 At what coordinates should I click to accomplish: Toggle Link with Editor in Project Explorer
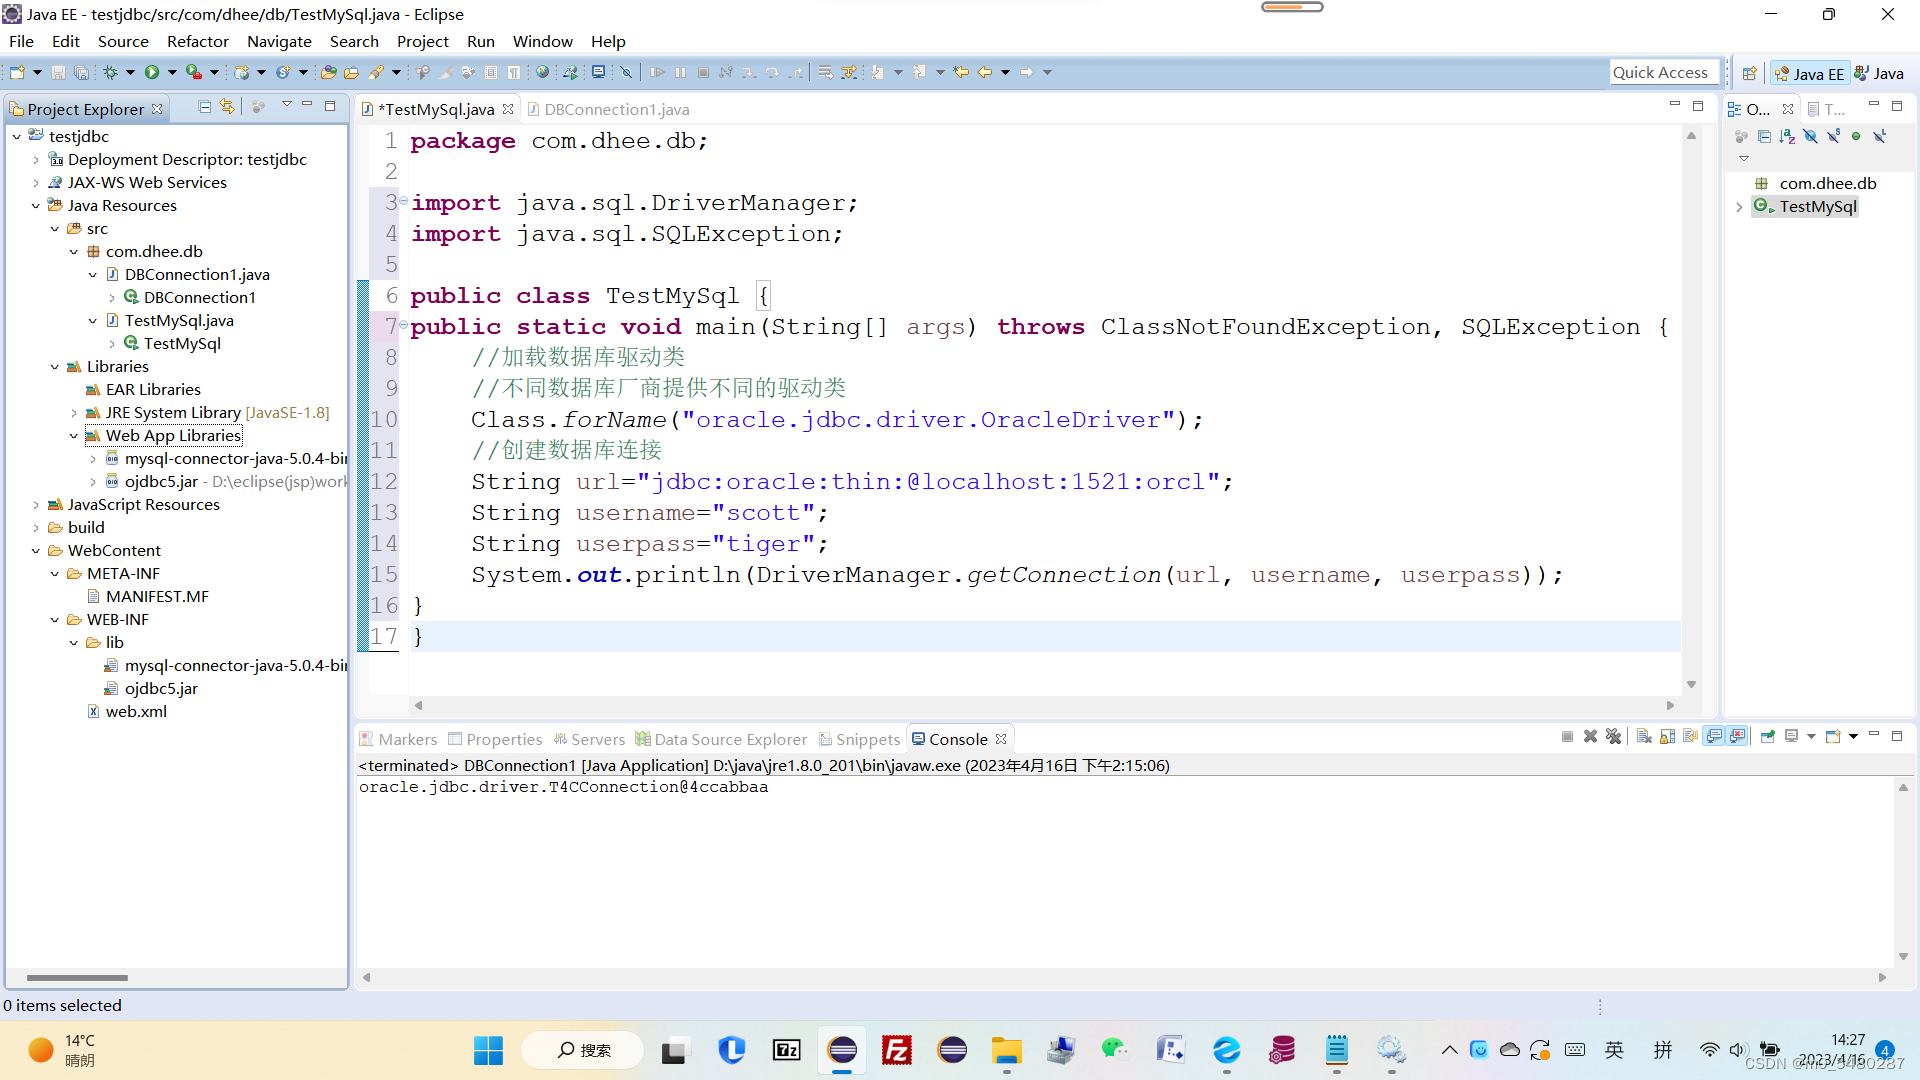click(x=228, y=107)
